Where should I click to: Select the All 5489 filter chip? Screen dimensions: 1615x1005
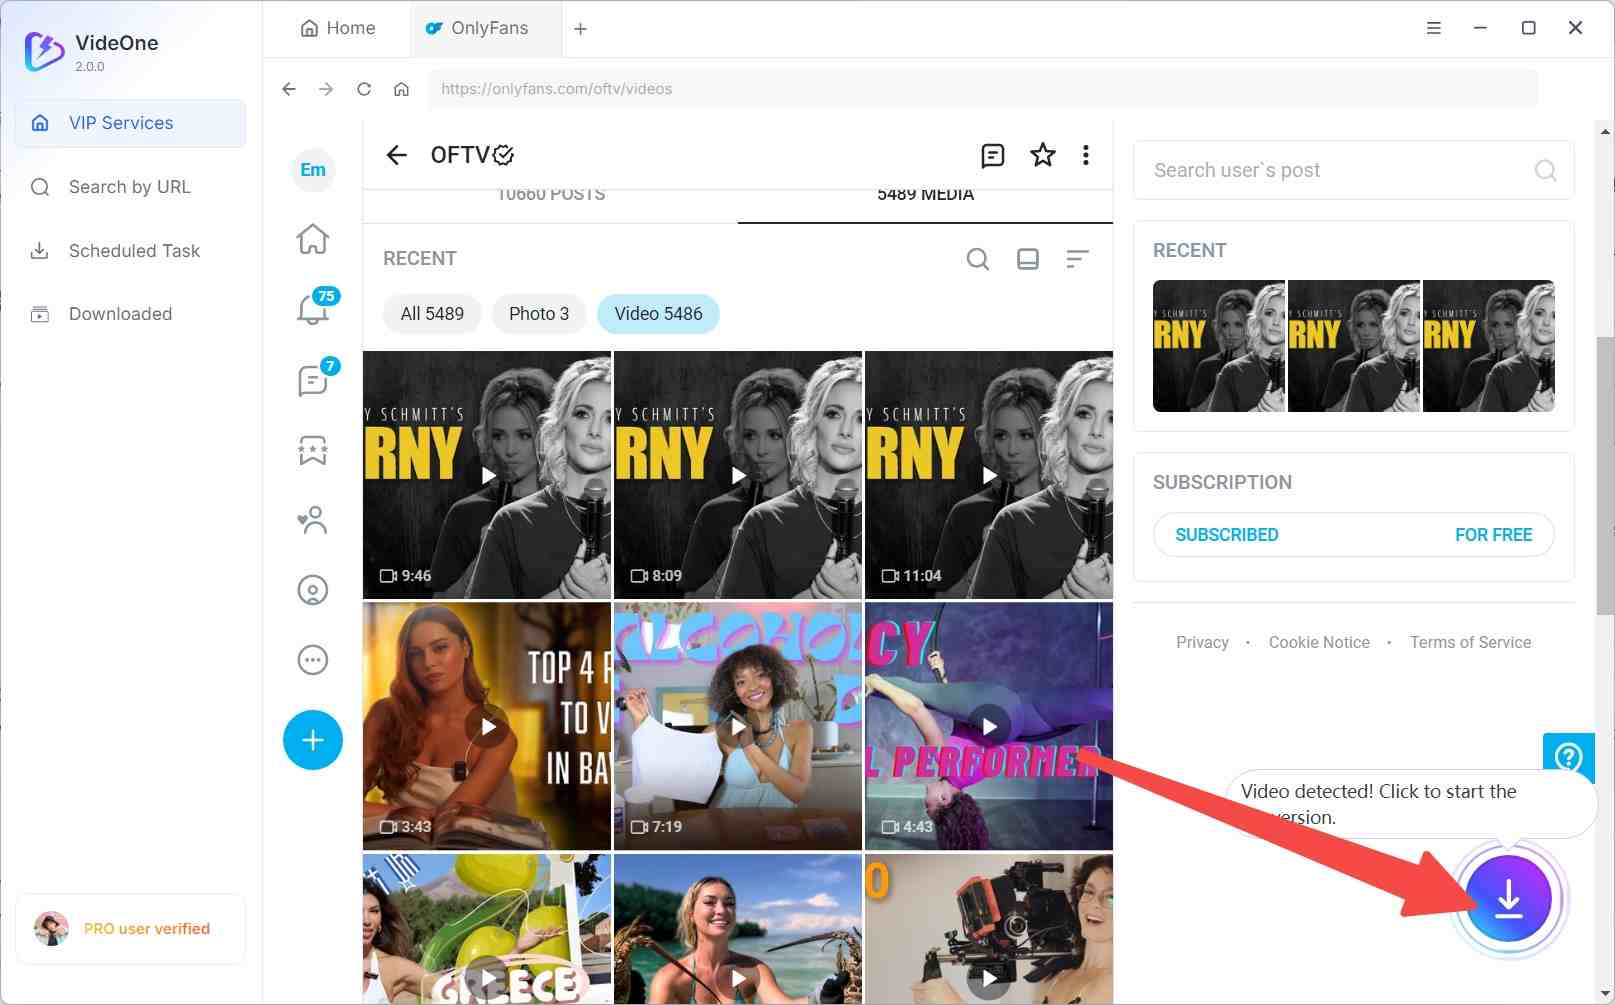[432, 314]
